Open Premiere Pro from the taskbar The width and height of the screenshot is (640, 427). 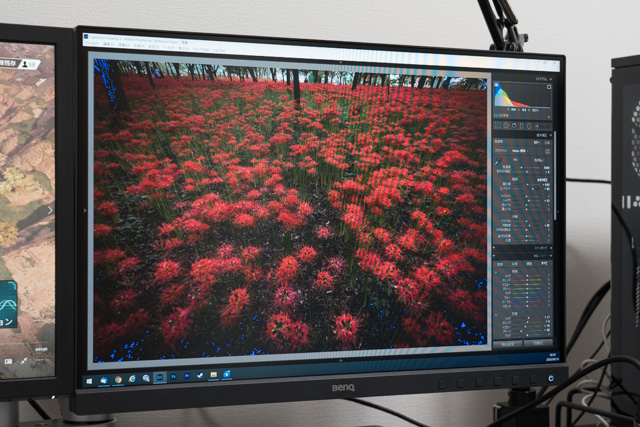click(187, 375)
